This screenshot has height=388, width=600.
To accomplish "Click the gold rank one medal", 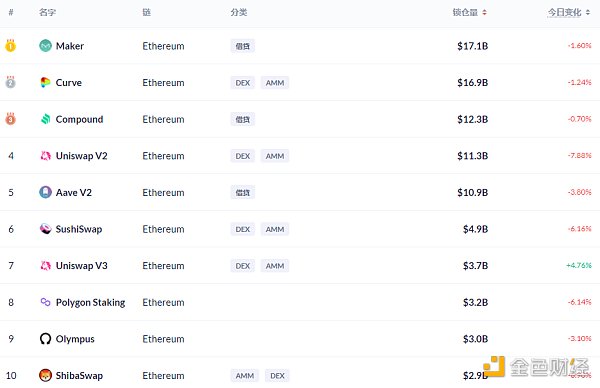I will pyautogui.click(x=10, y=46).
